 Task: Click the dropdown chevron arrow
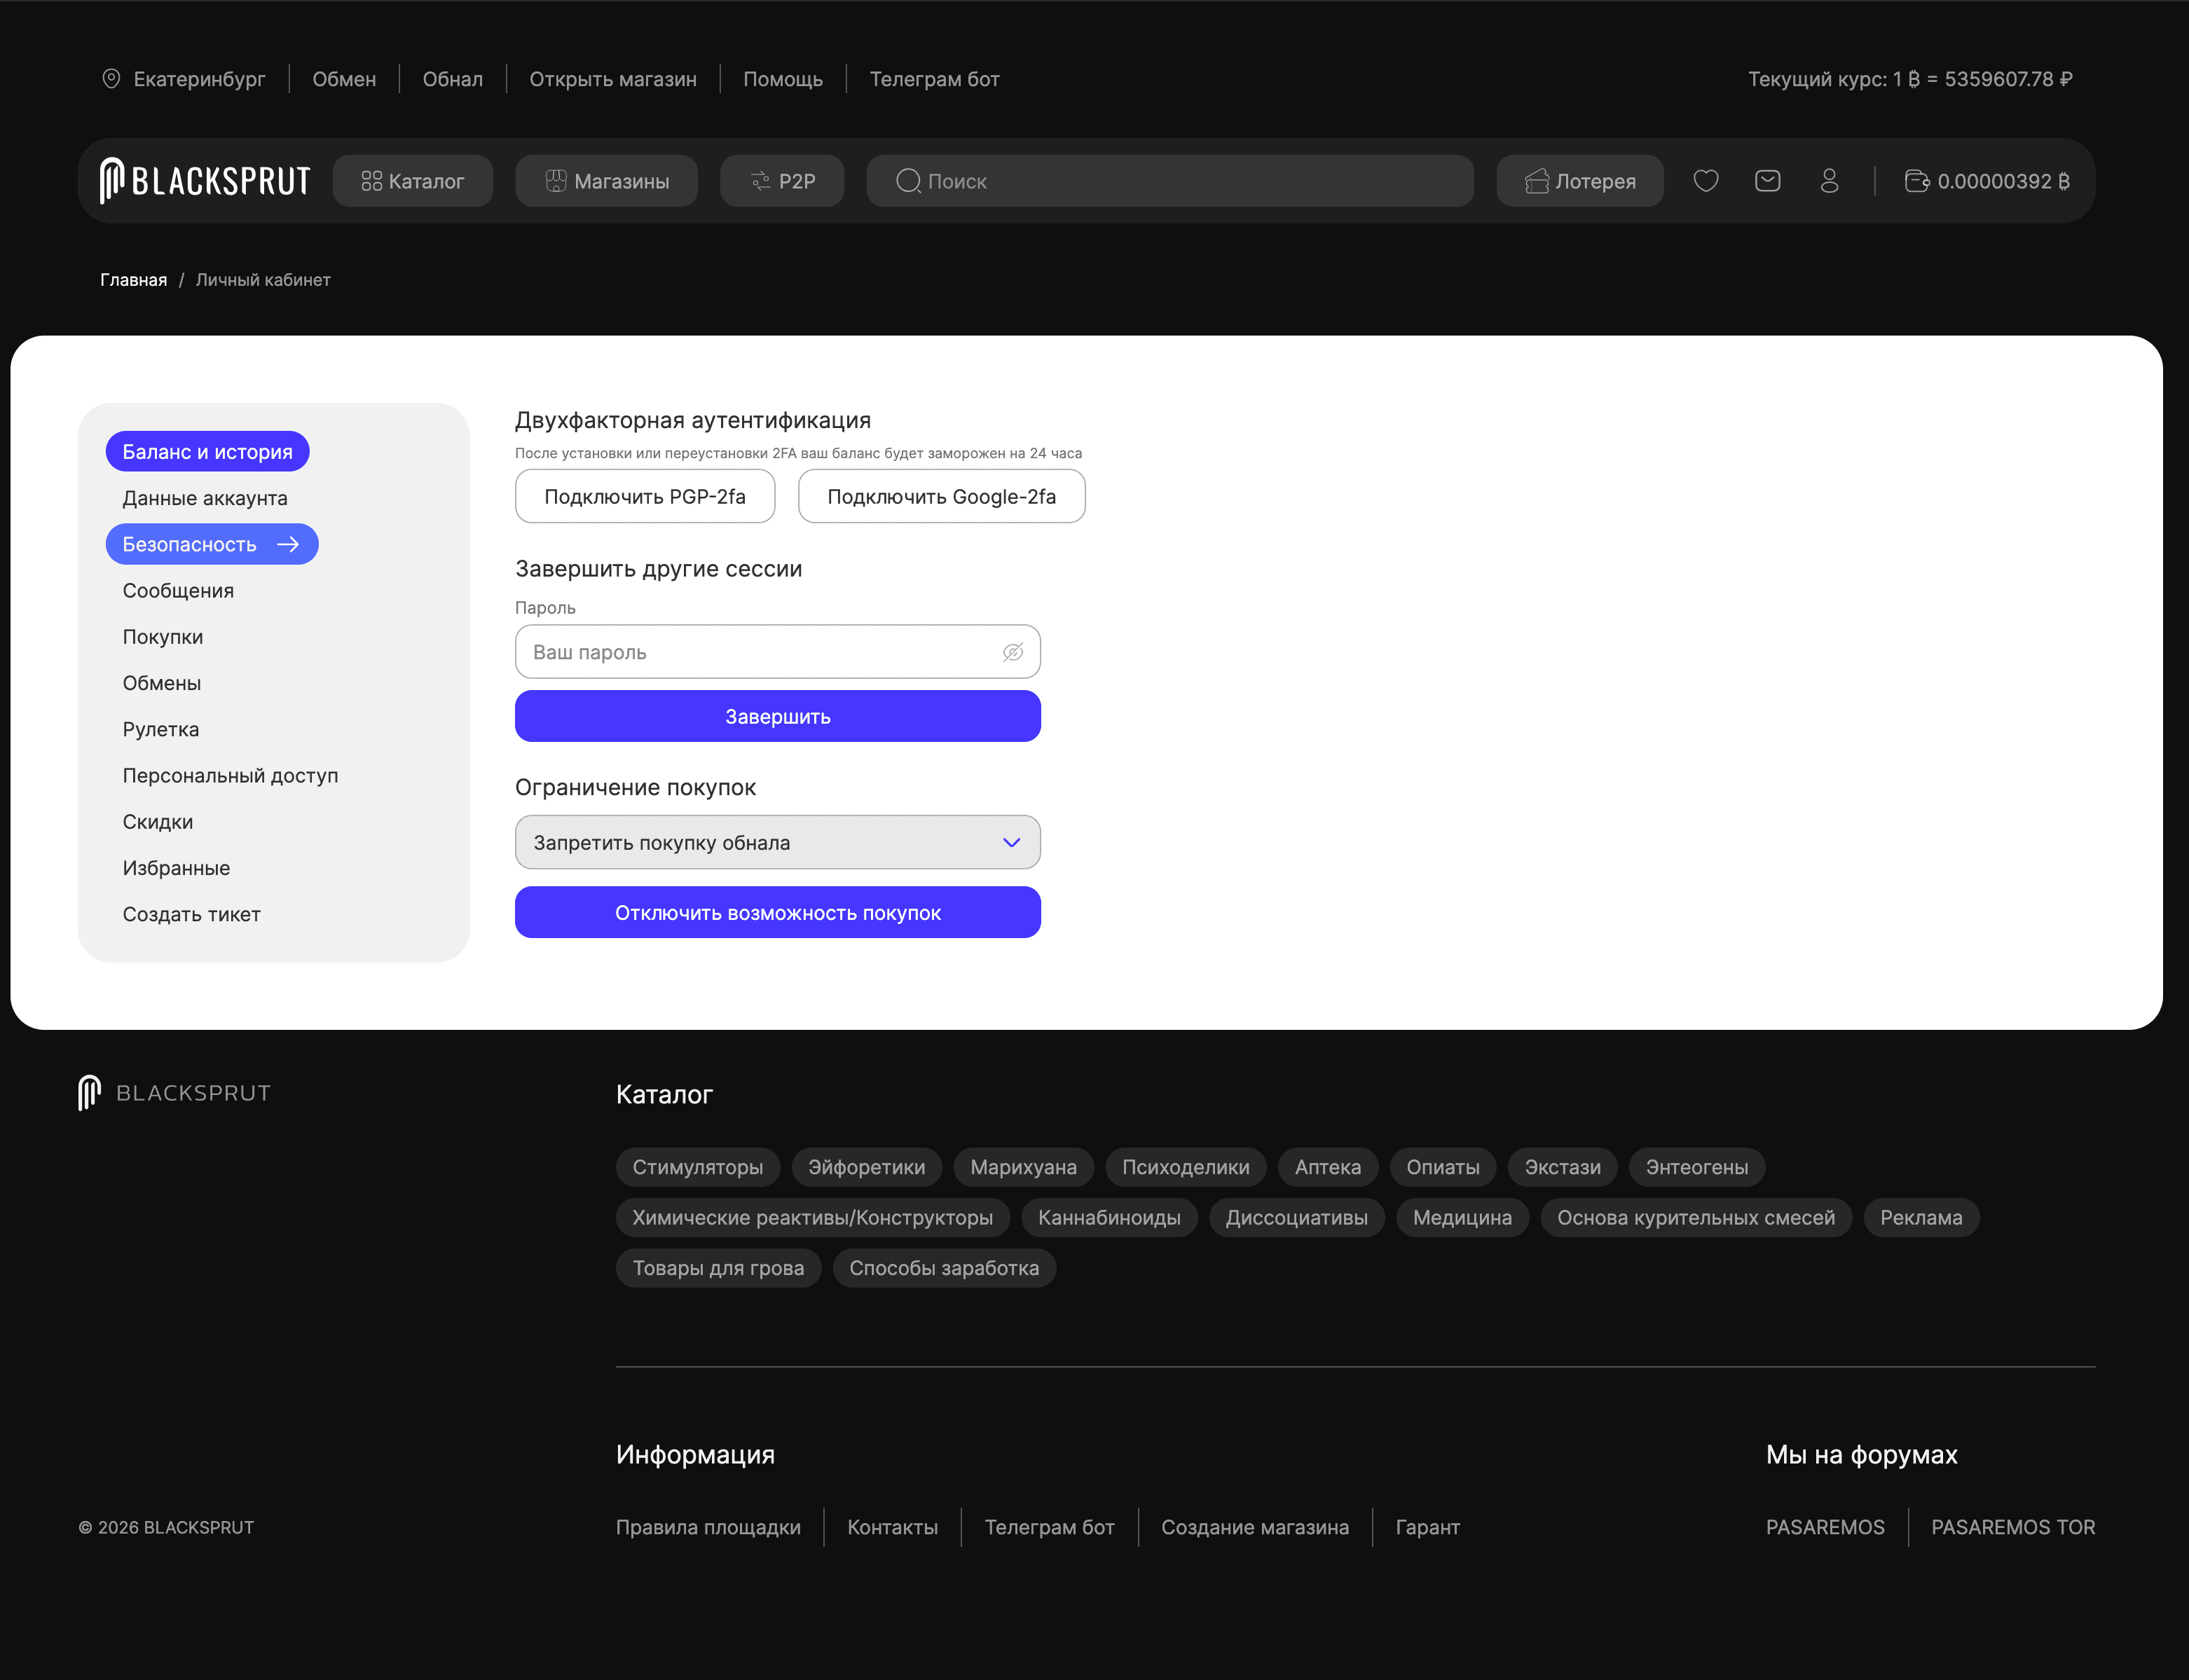coord(1011,842)
